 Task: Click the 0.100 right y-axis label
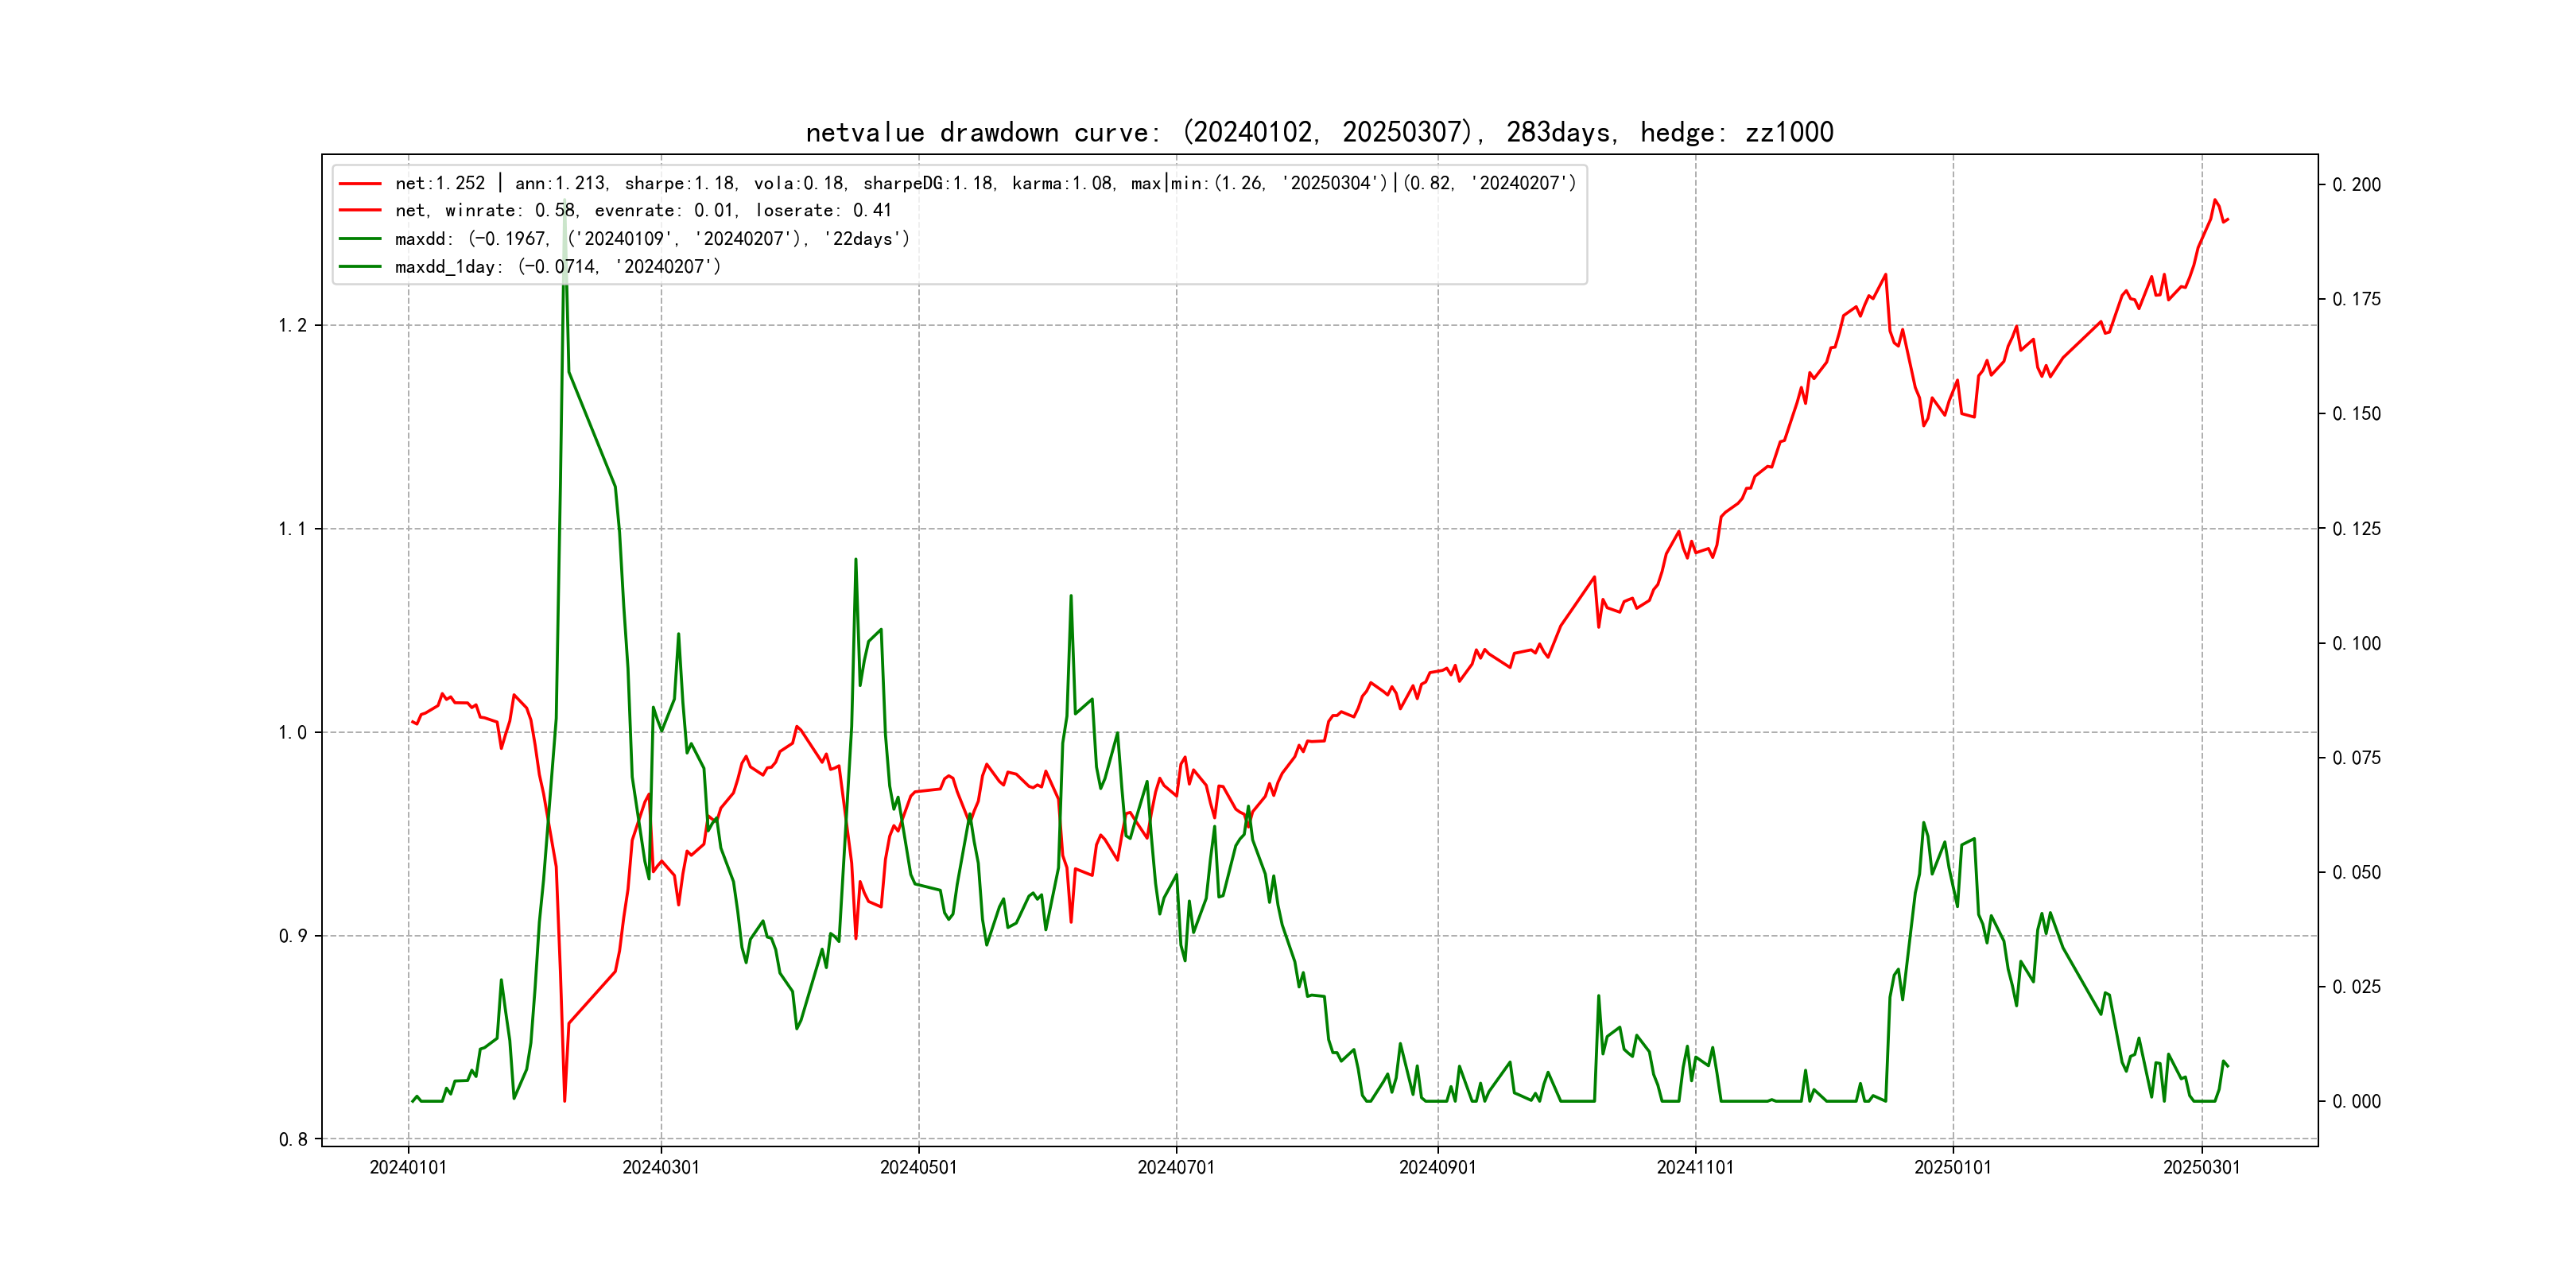click(x=2356, y=644)
